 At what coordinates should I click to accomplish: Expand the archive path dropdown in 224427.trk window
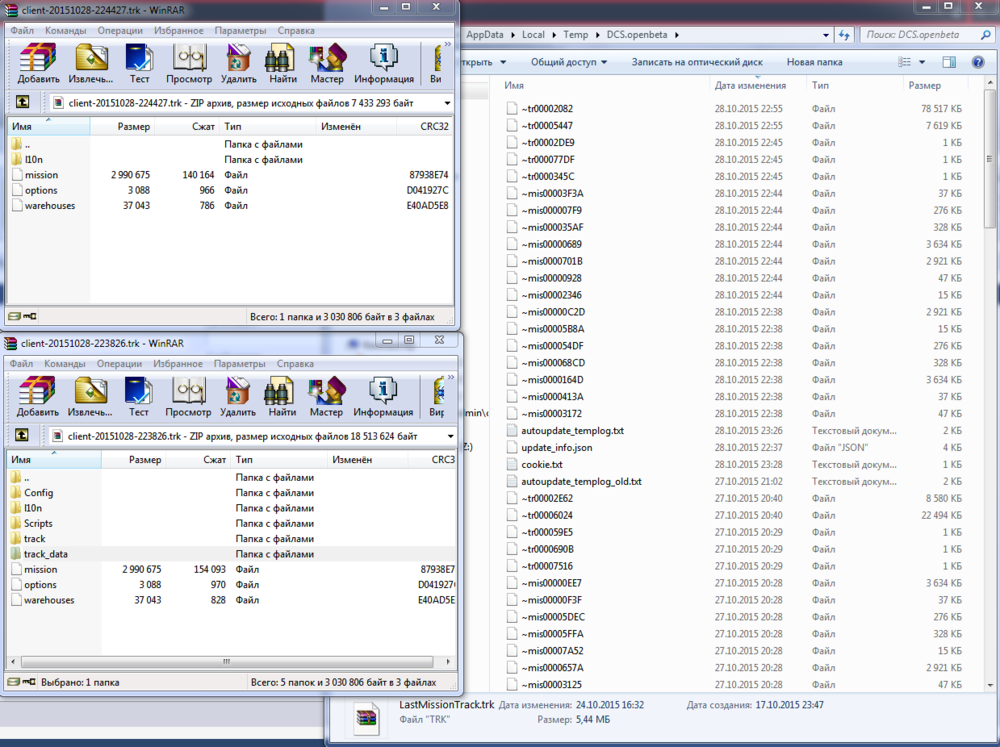(447, 102)
